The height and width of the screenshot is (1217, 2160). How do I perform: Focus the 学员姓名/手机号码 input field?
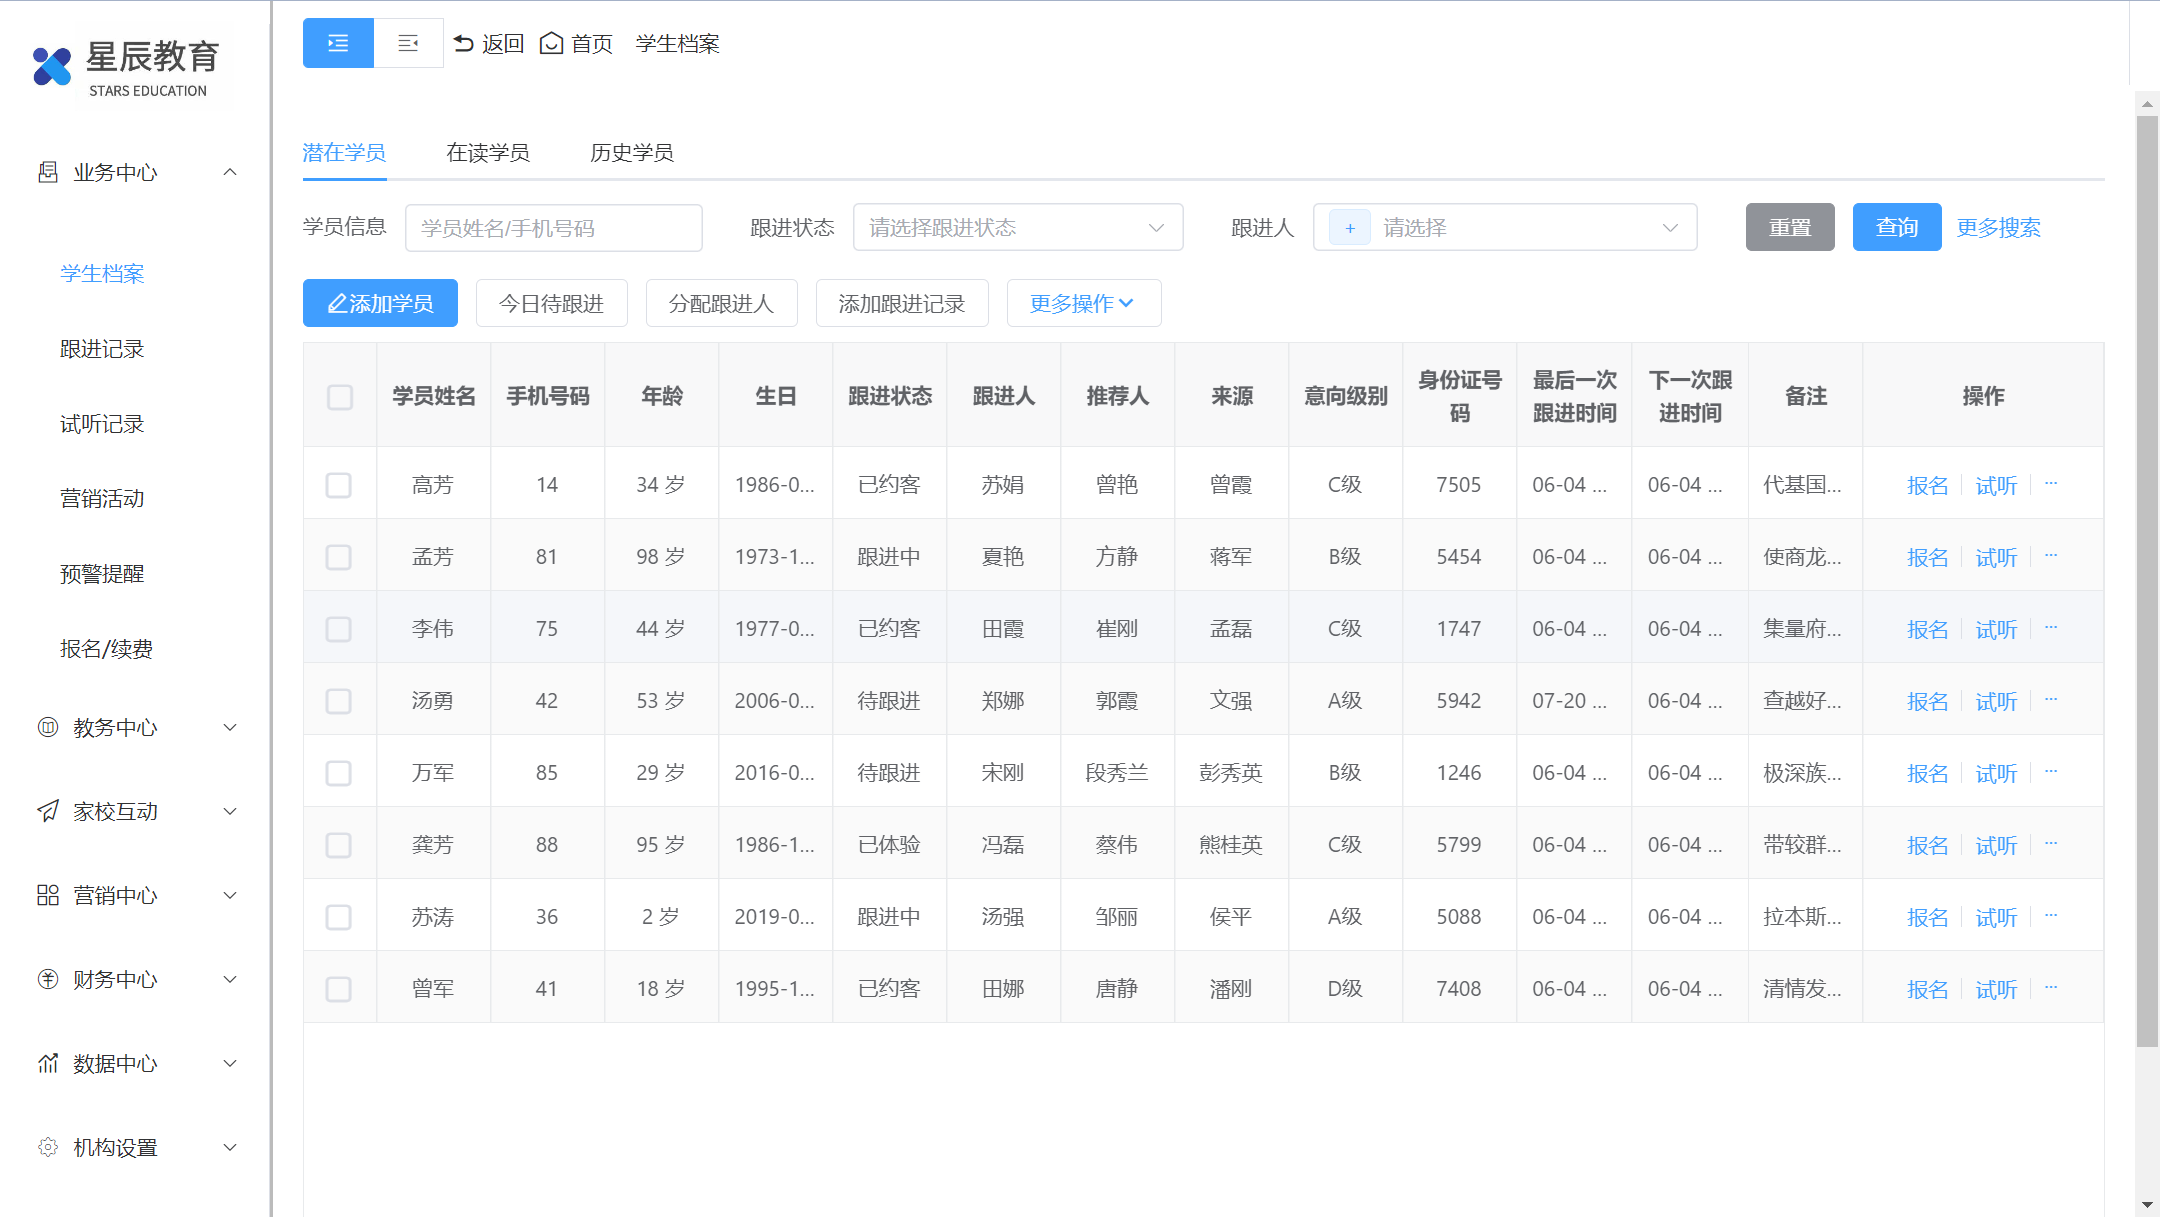[x=554, y=228]
